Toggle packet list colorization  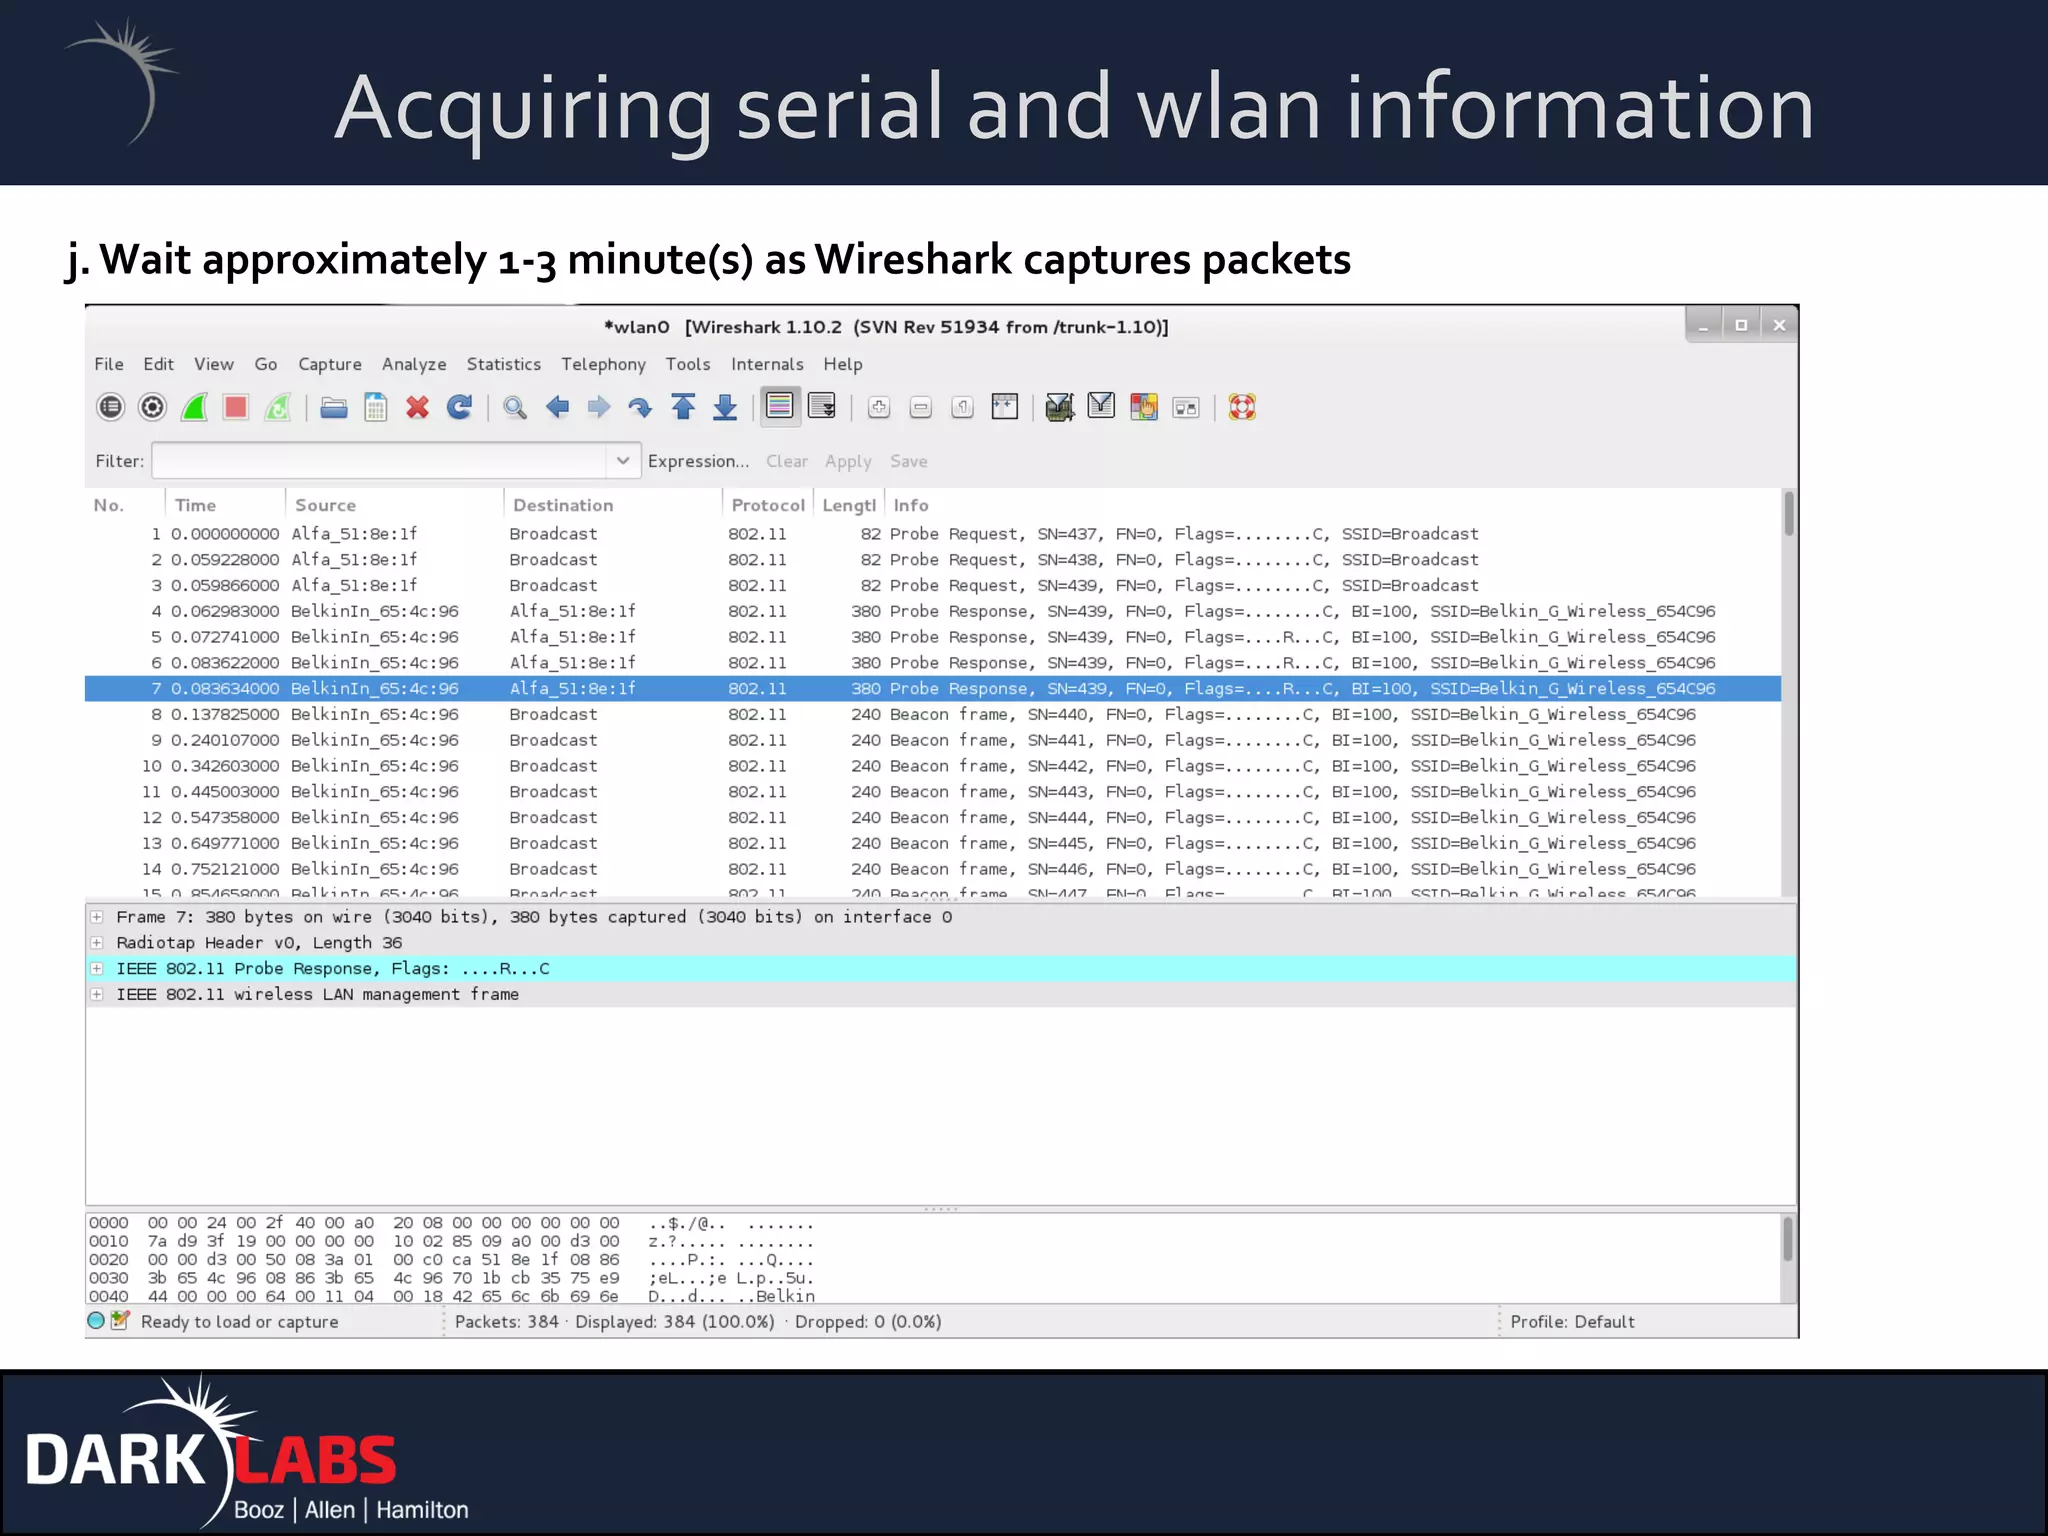[780, 406]
